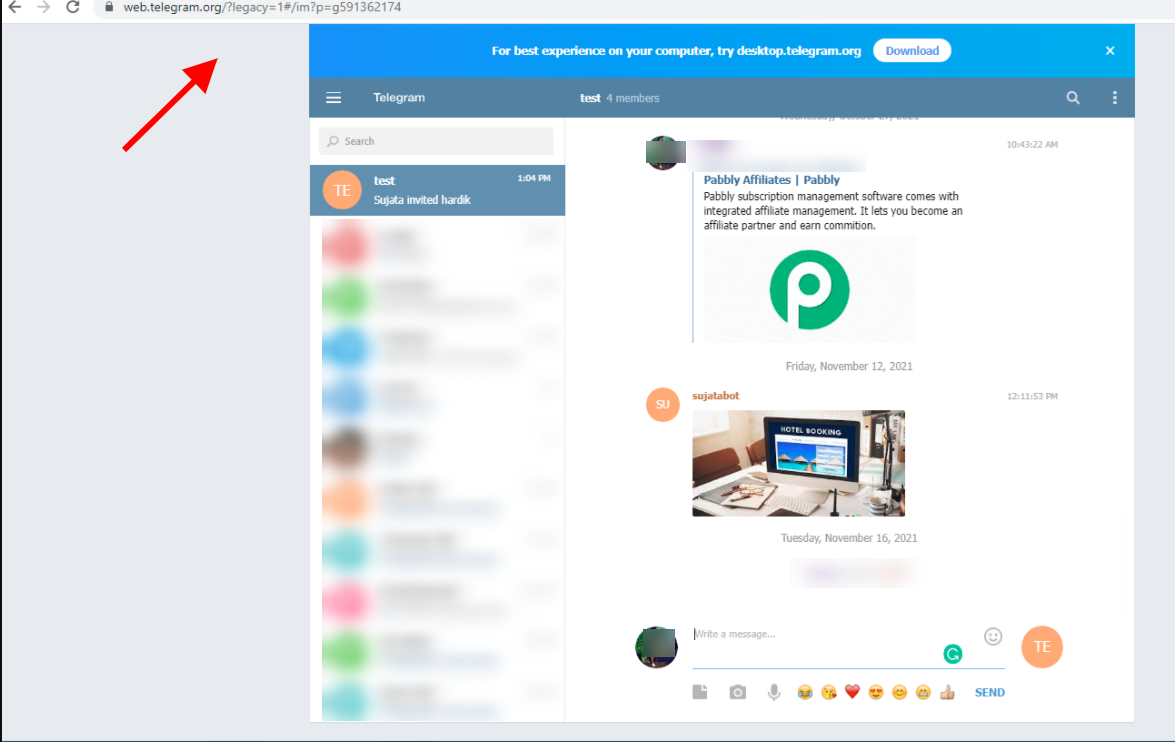Image resolution: width=1175 pixels, height=742 pixels.
Task: Close the desktop app banner
Action: (1110, 50)
